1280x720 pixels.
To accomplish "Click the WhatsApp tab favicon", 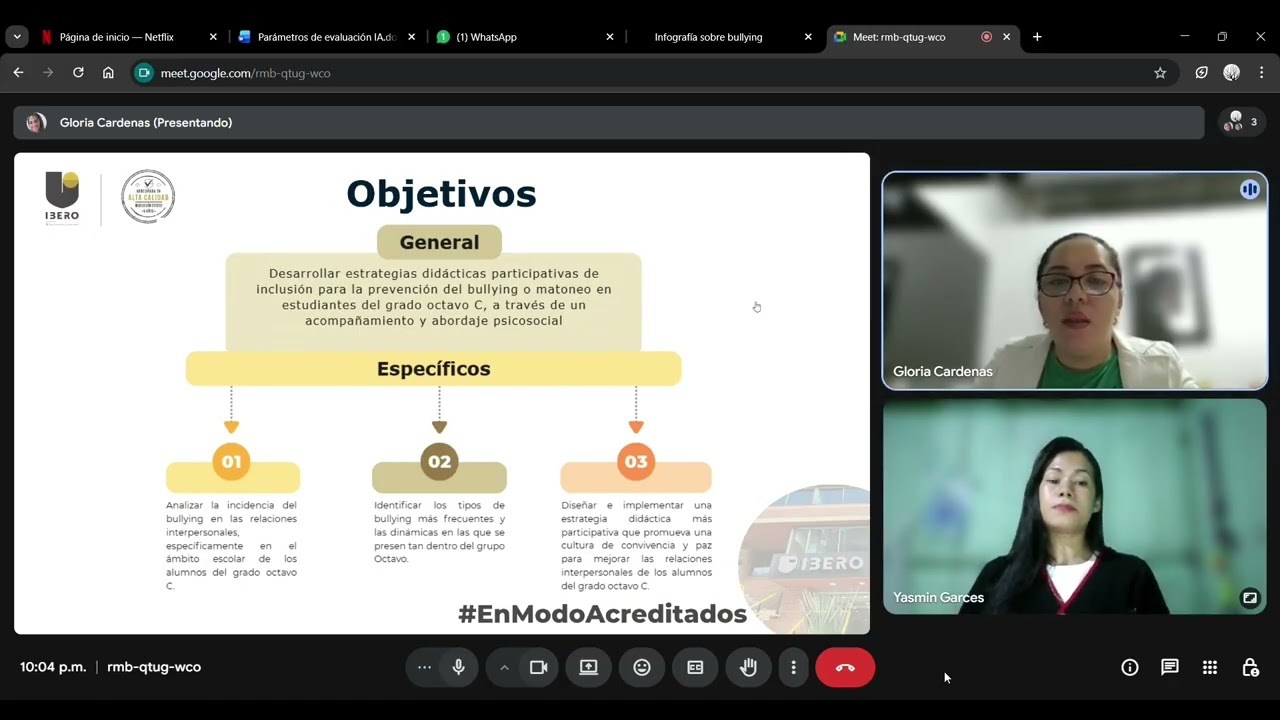I will (443, 37).
